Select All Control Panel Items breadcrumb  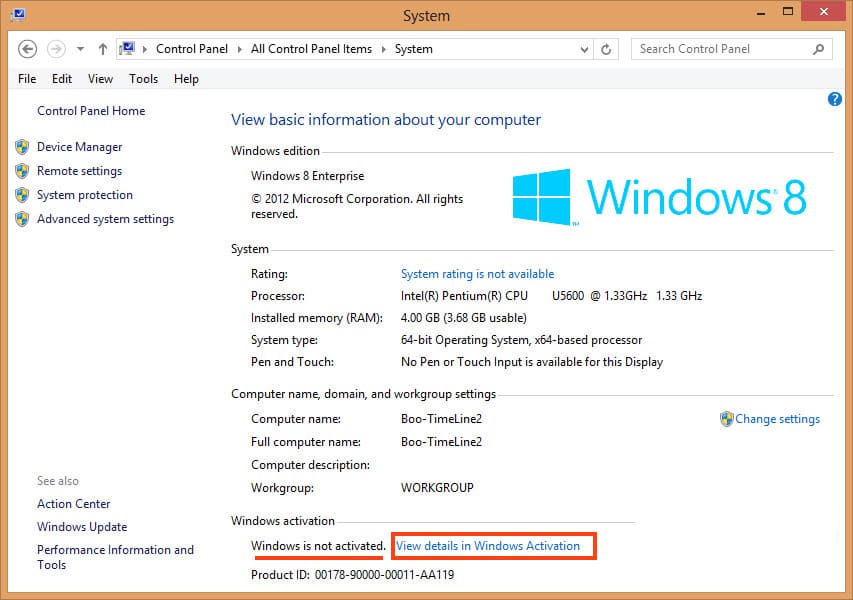coord(311,49)
